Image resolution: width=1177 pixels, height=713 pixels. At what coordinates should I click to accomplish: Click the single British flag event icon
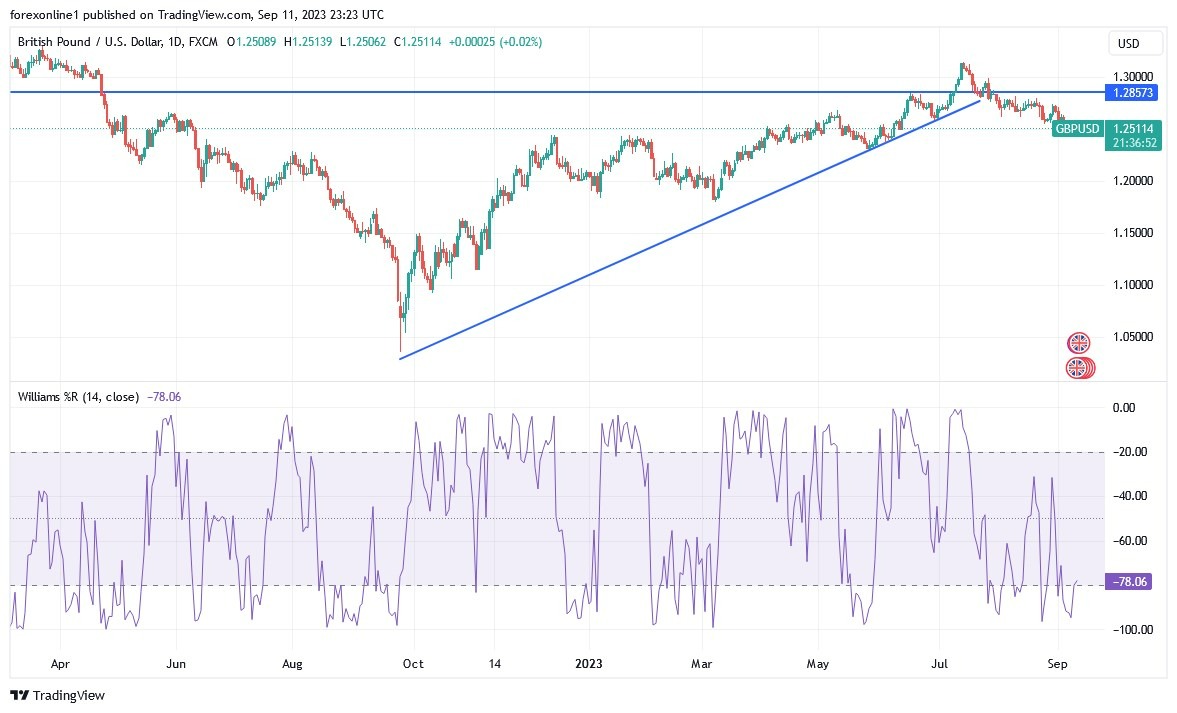point(1079,343)
